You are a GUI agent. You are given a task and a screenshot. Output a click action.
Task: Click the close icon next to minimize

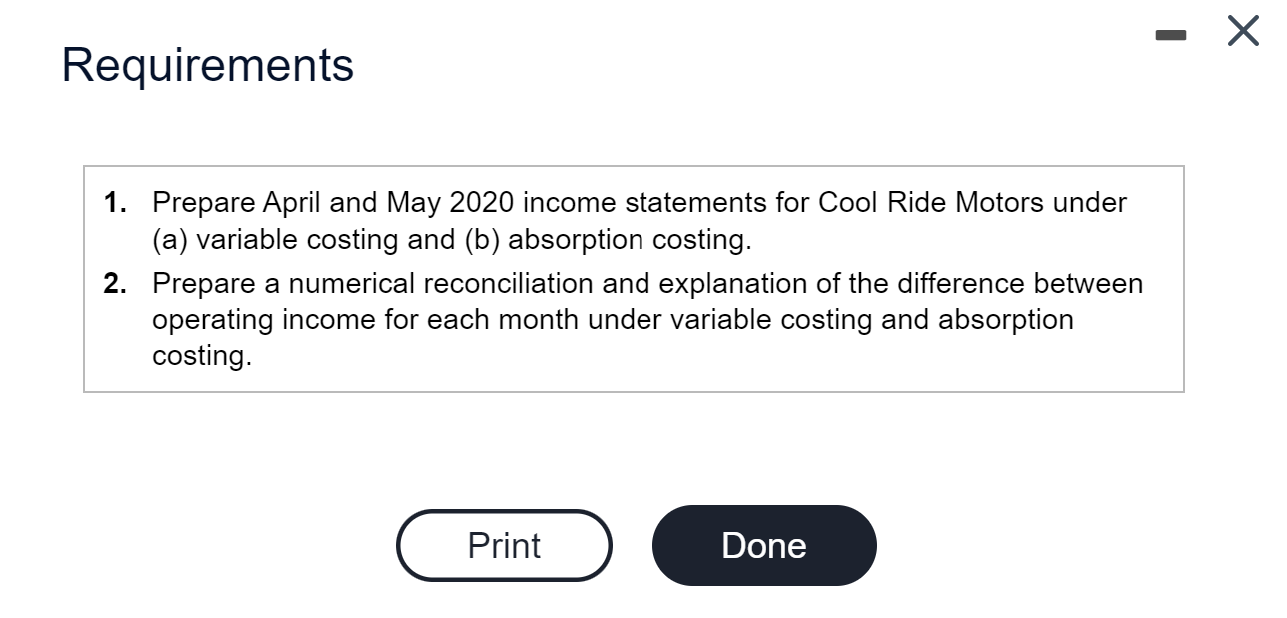[1241, 30]
